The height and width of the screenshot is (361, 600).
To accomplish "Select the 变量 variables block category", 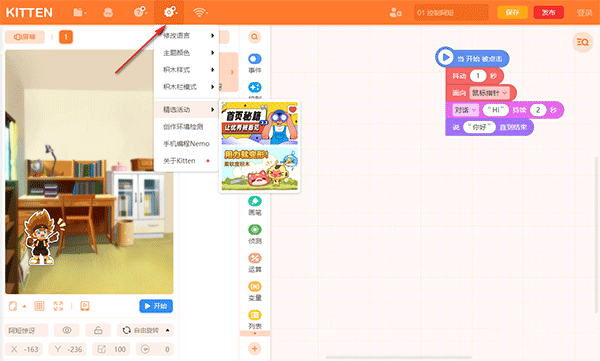I will (254, 291).
